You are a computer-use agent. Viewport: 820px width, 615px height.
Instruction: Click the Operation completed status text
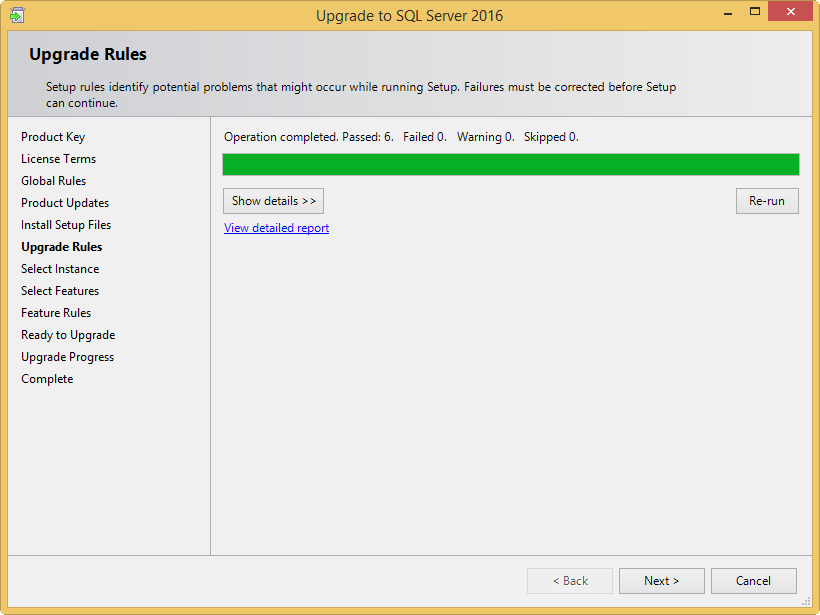click(x=401, y=137)
